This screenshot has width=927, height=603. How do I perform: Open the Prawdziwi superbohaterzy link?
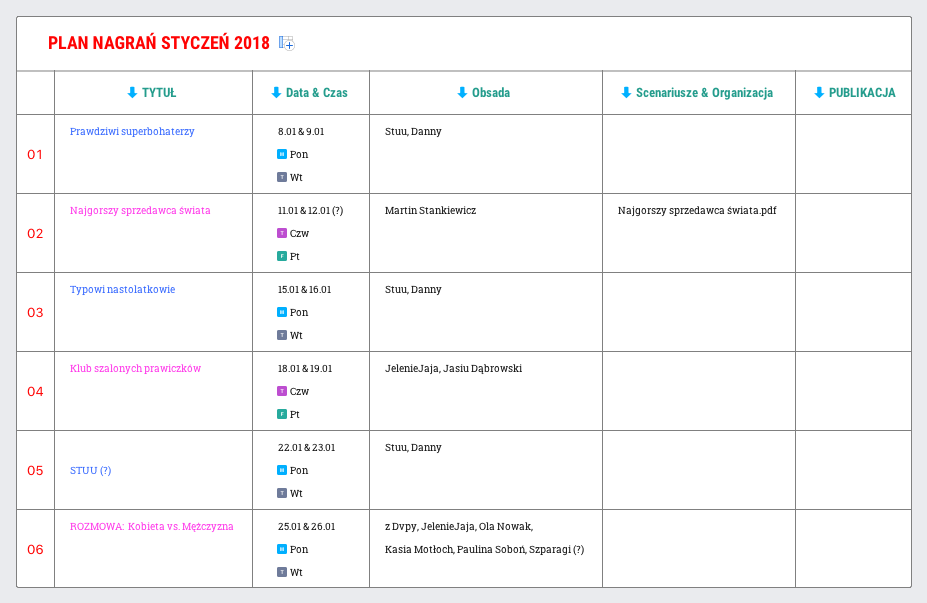[x=131, y=131]
